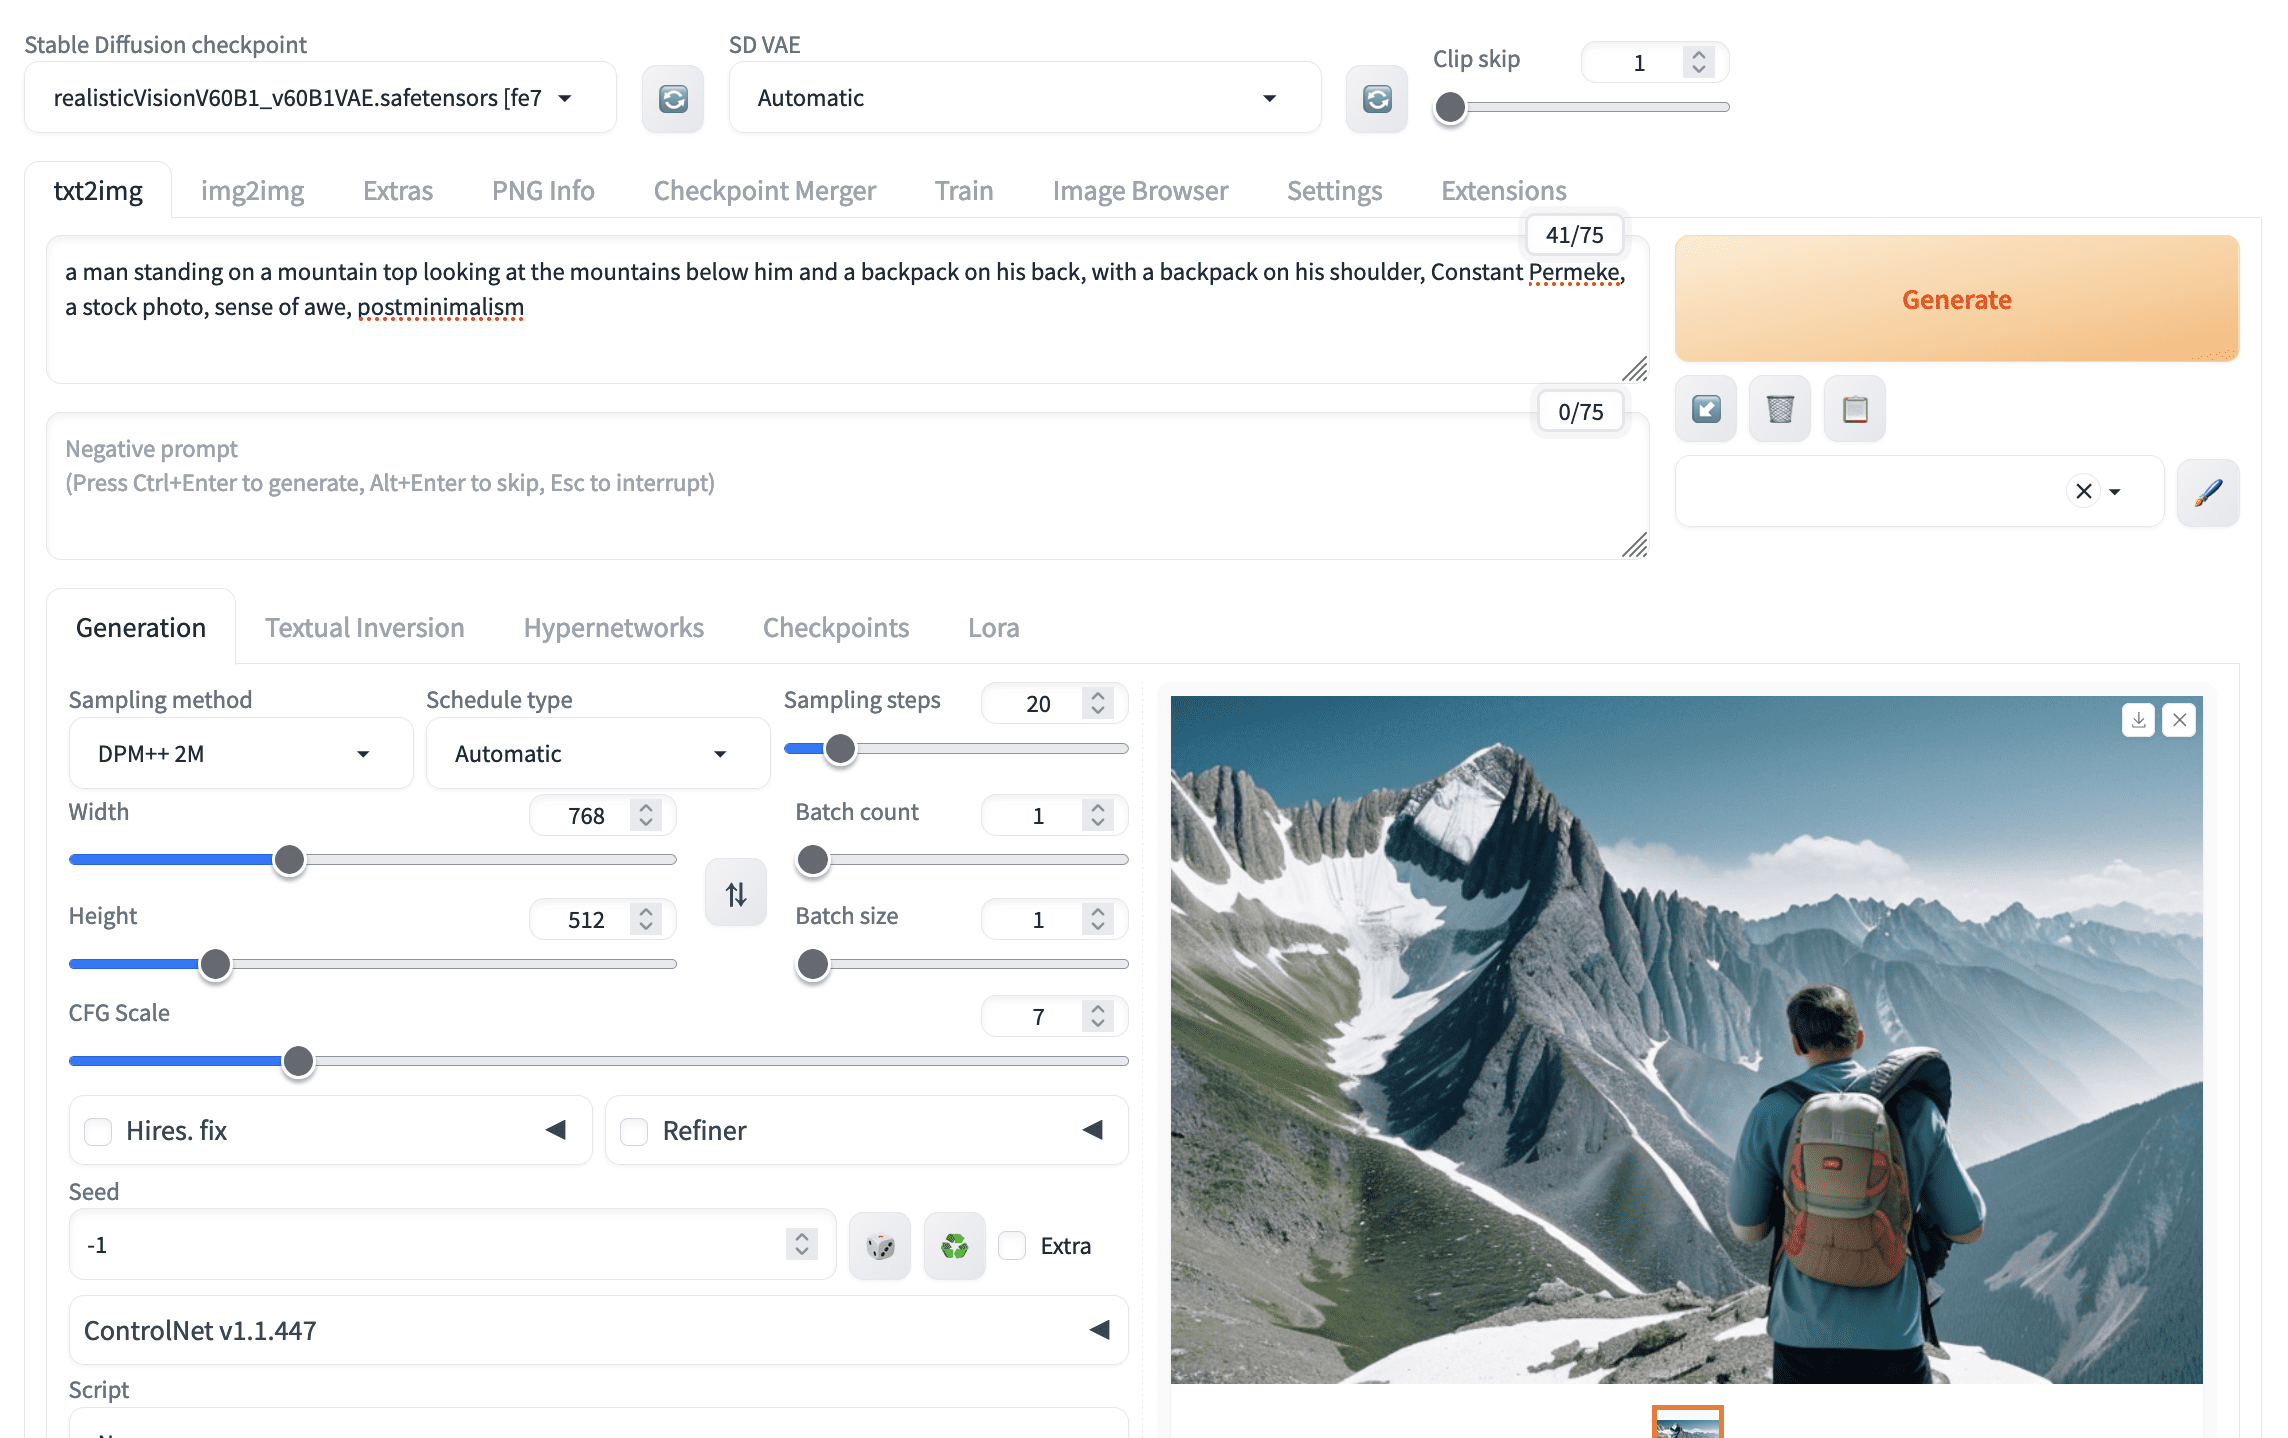
Task: Click the Sampling steps slider handle
Action: click(x=840, y=749)
